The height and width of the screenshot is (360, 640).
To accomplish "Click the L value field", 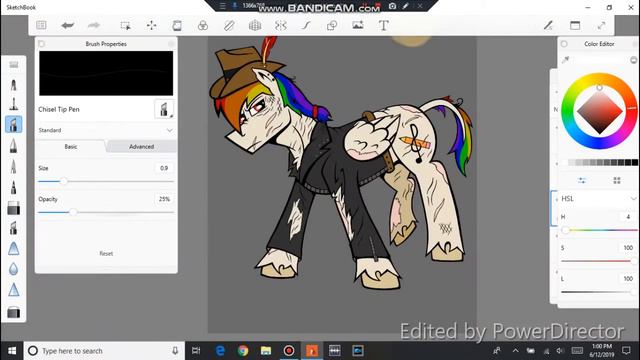I will (628, 279).
